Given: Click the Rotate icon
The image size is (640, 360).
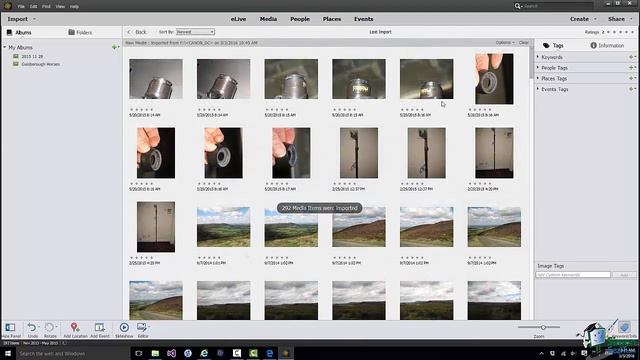Looking at the screenshot, I should click(49, 327).
